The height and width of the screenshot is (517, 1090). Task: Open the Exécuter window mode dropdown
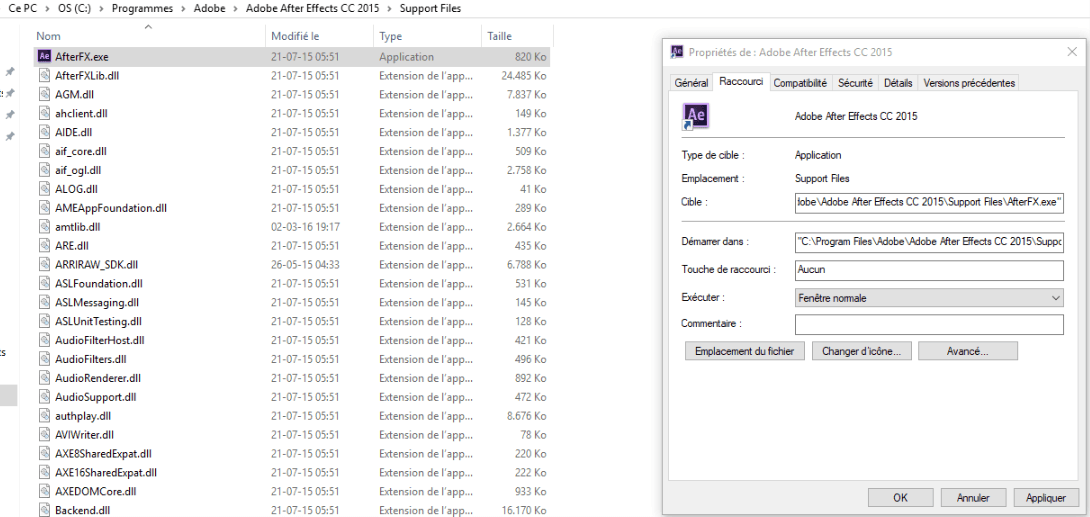(x=929, y=297)
